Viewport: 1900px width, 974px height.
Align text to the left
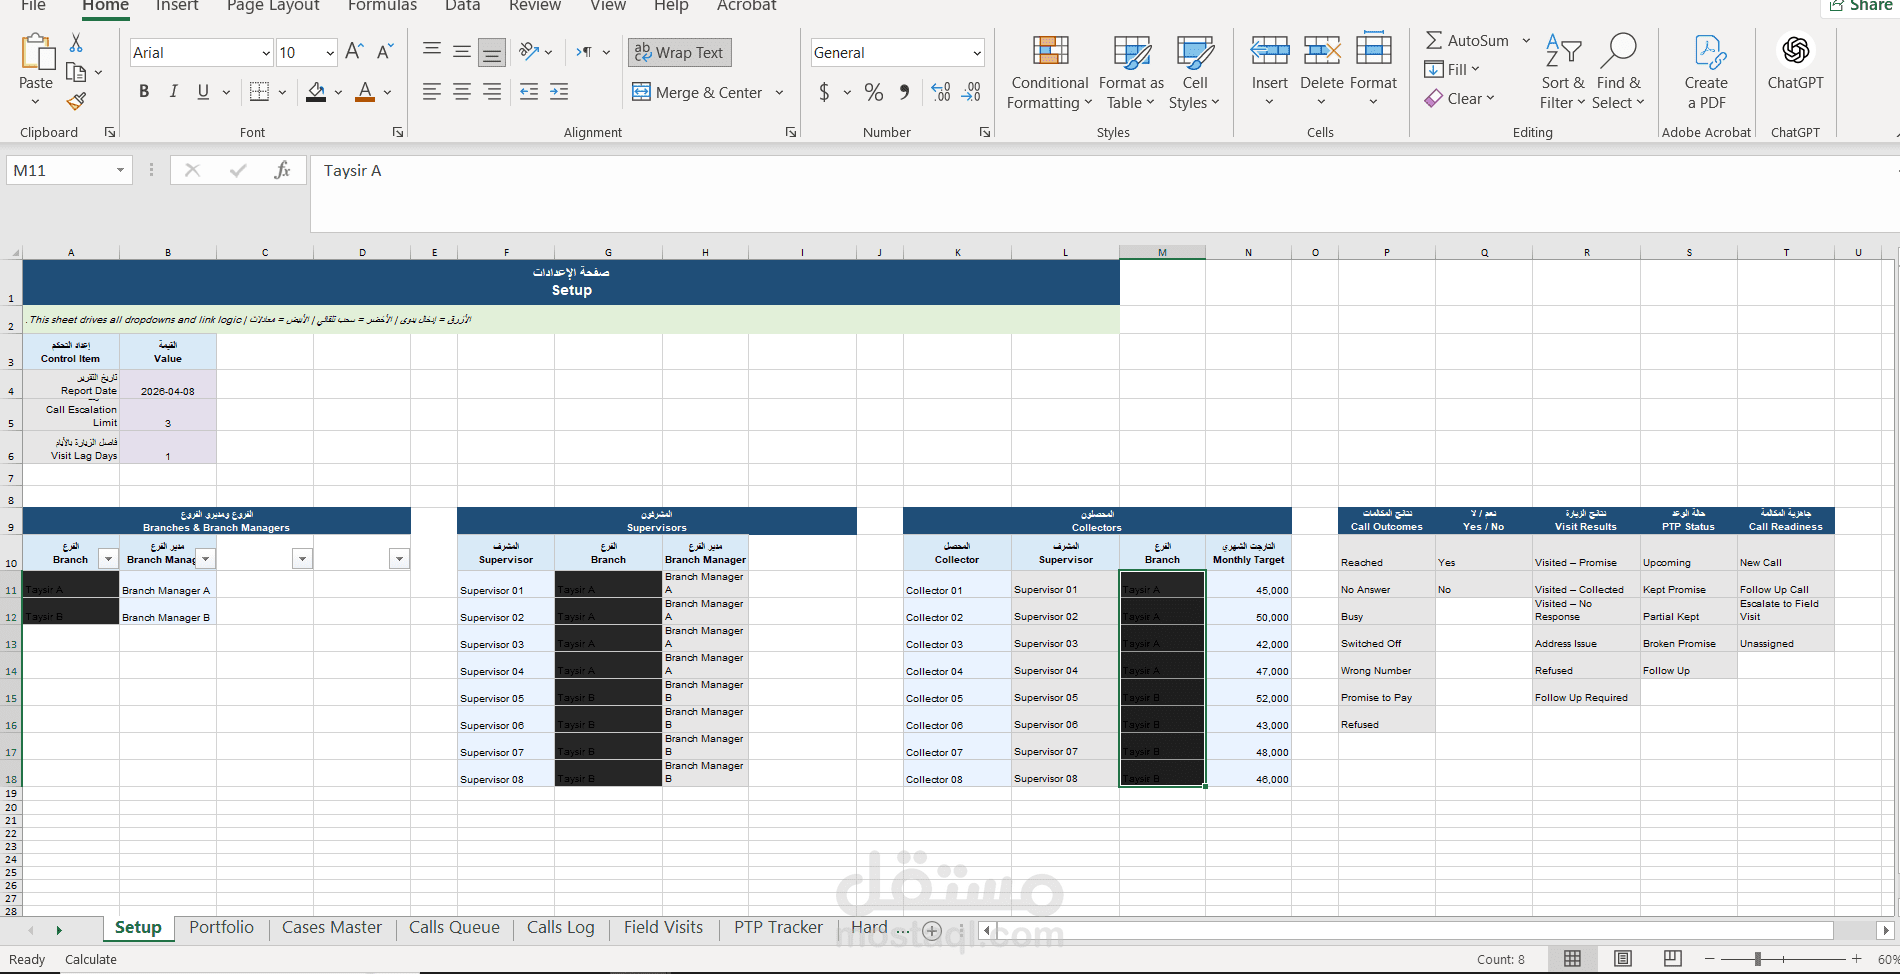(x=432, y=92)
